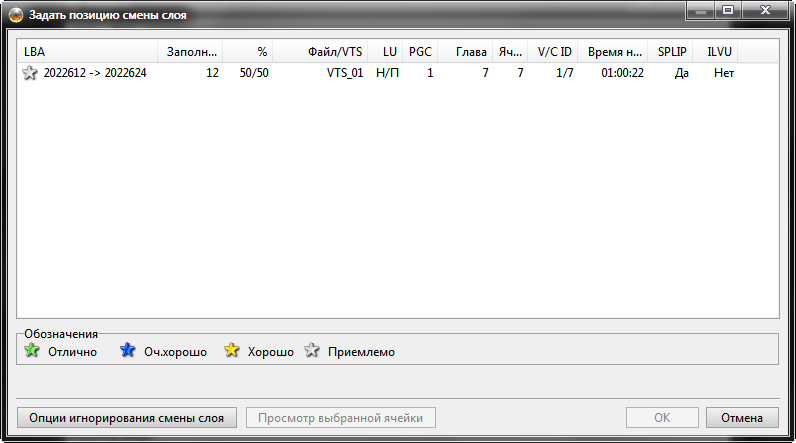Click the ILVU column header
The image size is (796, 443).
716,52
